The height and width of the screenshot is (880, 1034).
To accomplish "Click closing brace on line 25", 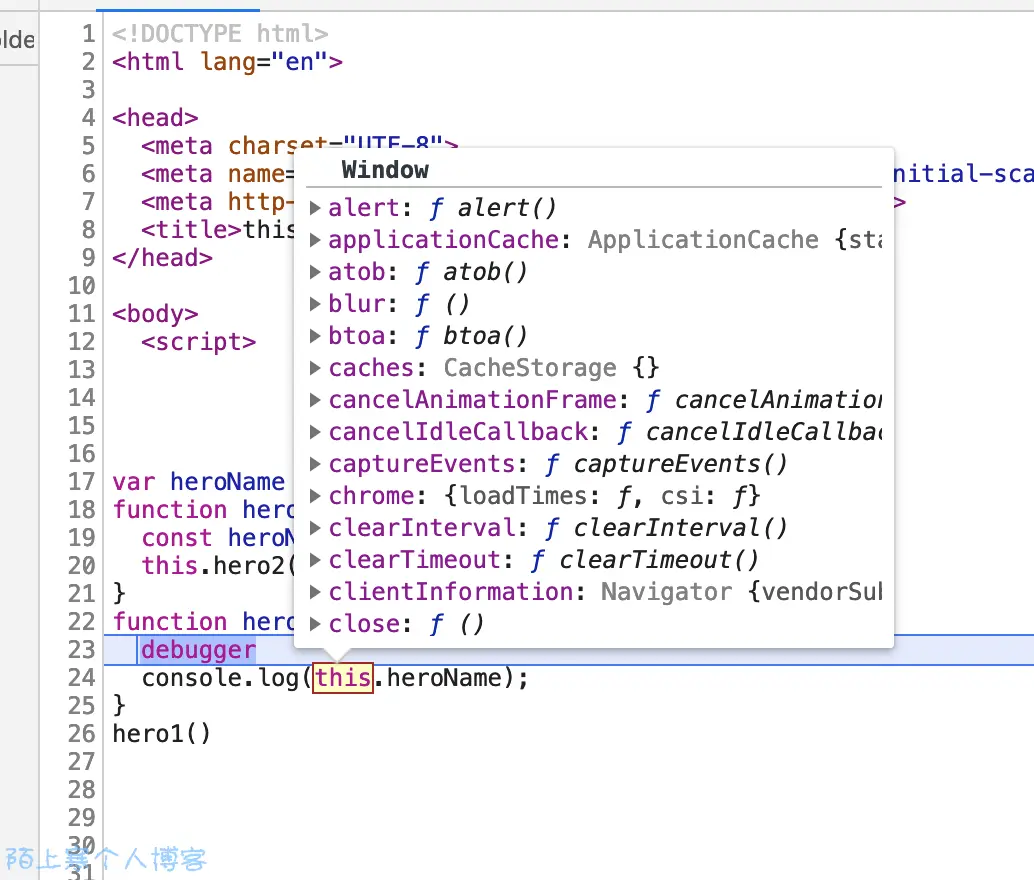I will [x=119, y=706].
